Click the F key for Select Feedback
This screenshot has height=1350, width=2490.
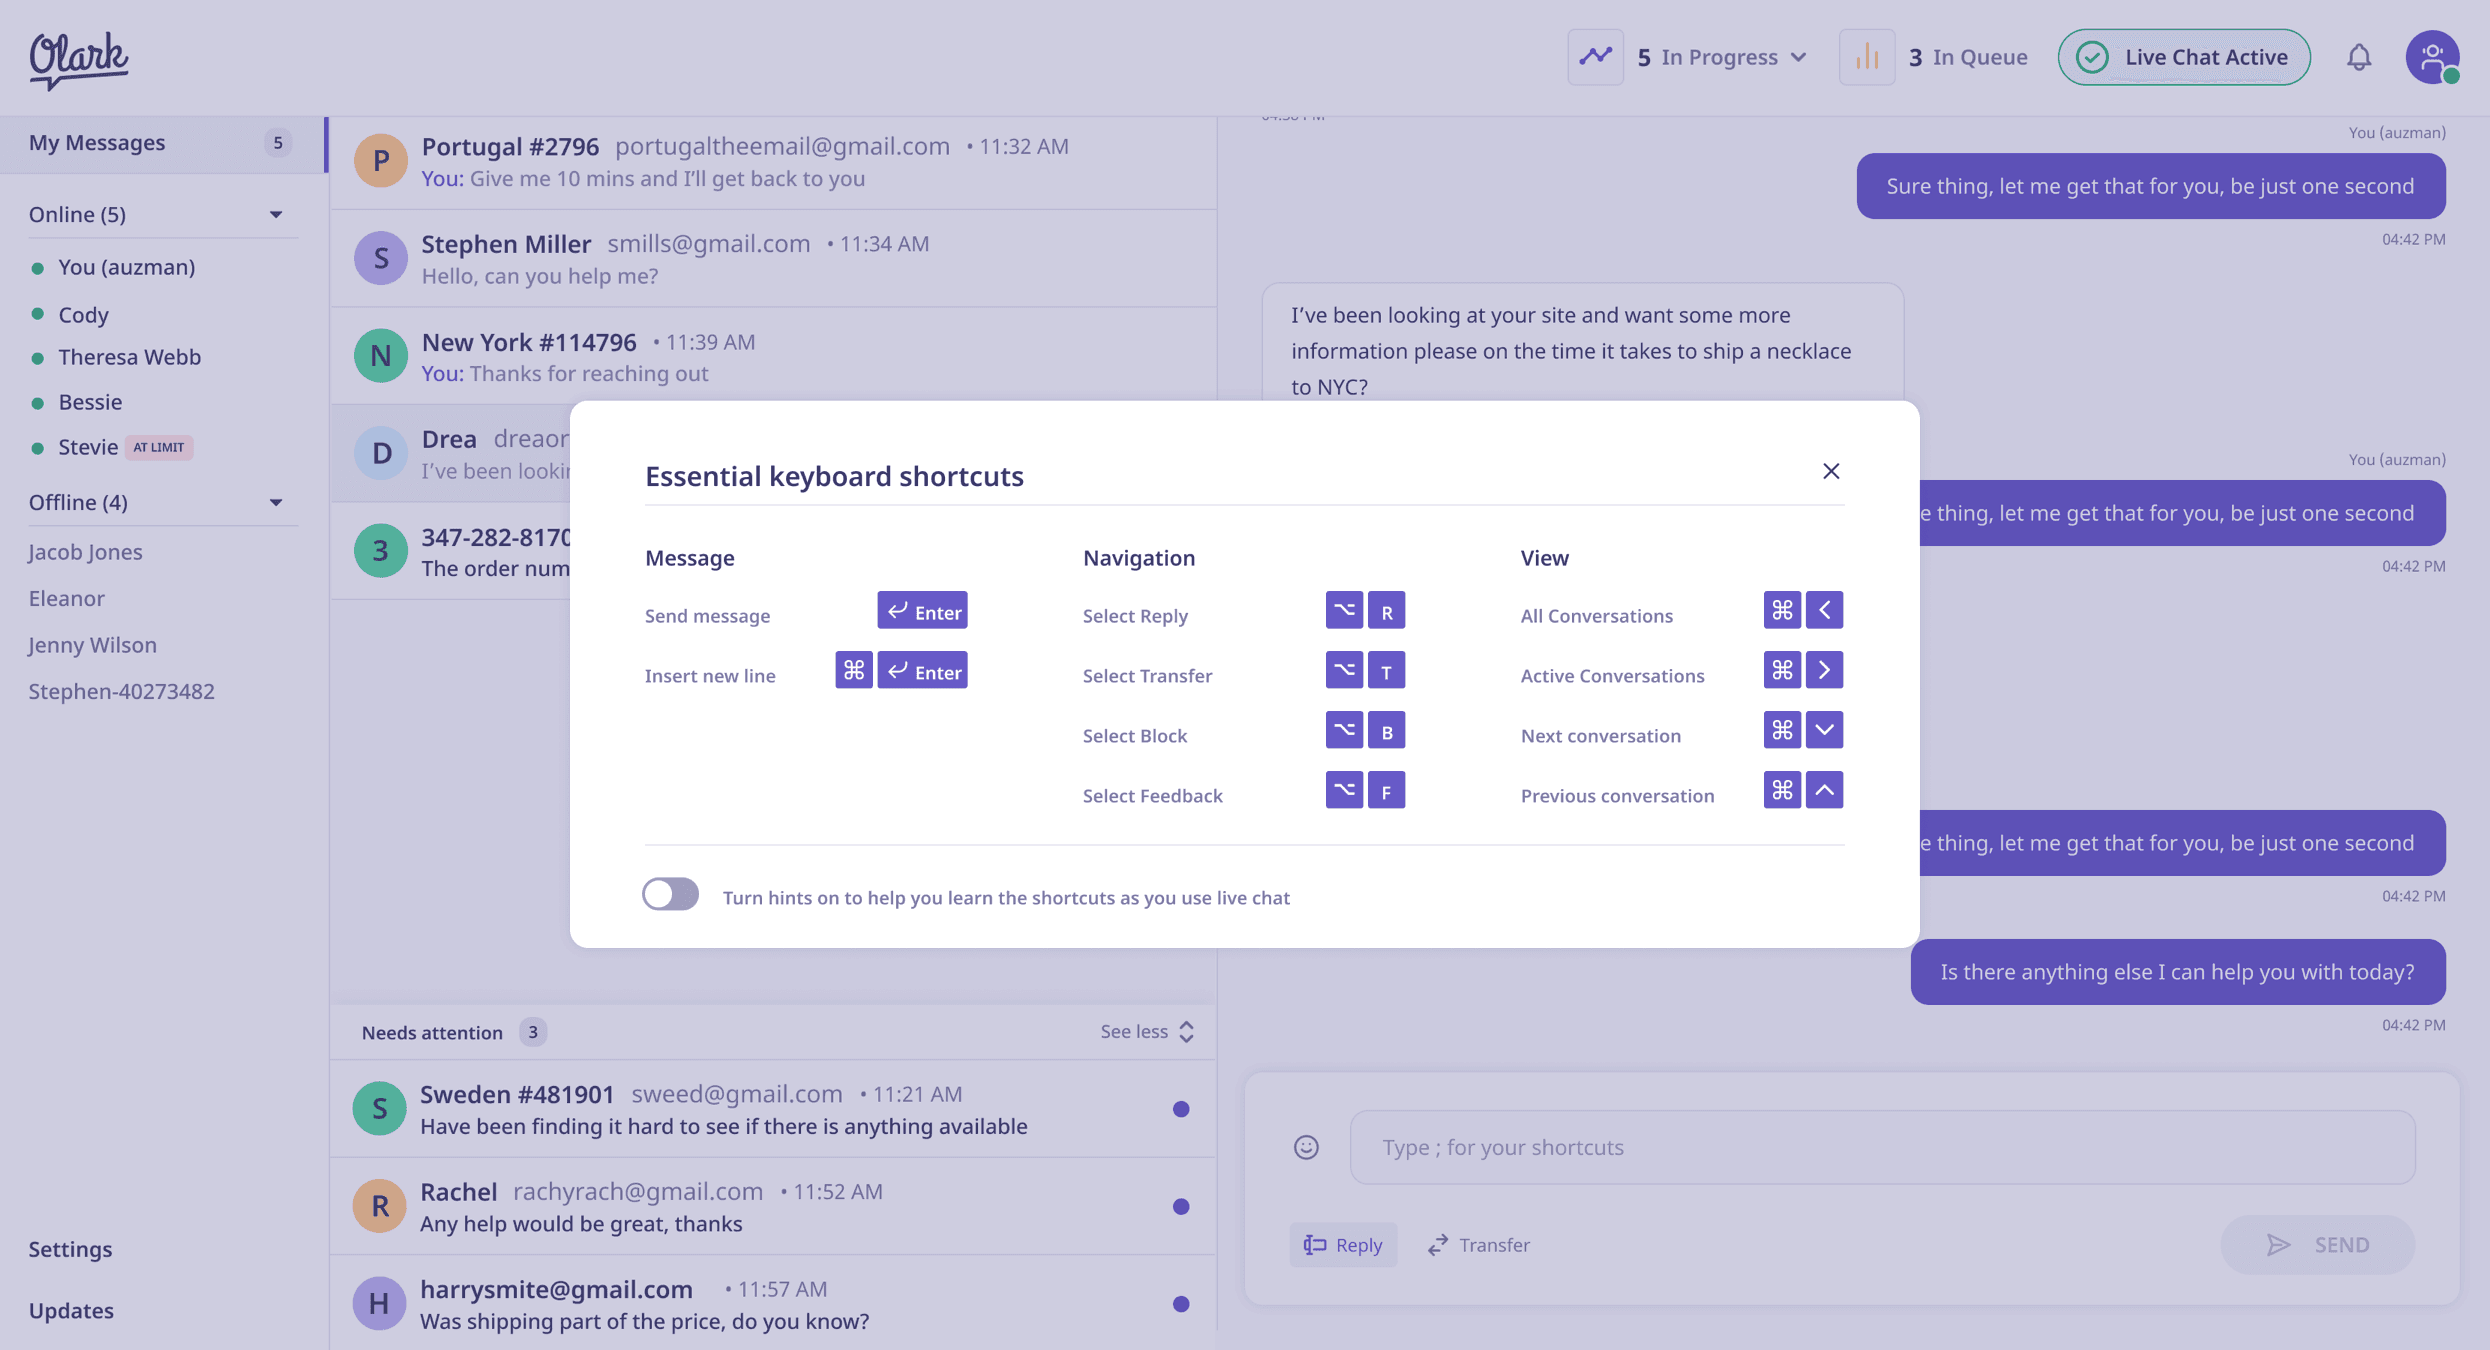click(1387, 791)
